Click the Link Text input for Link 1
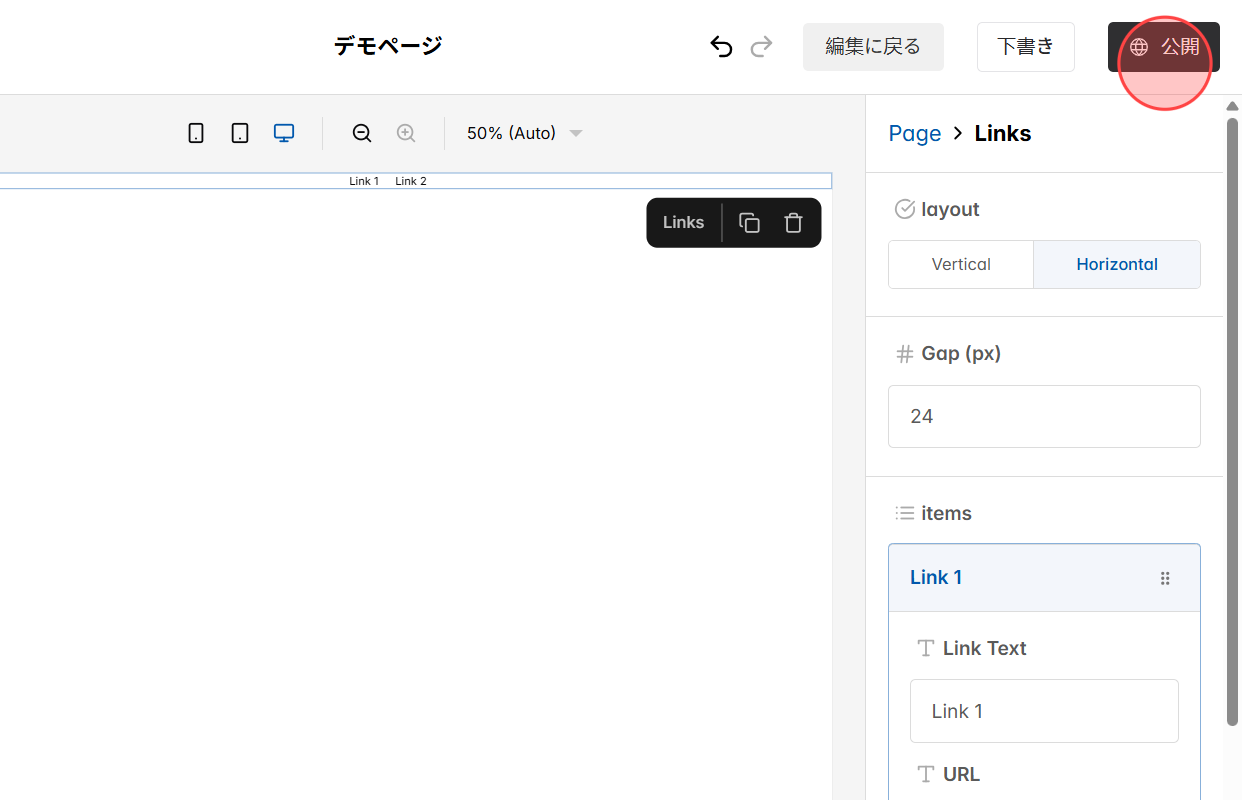 tap(1044, 710)
